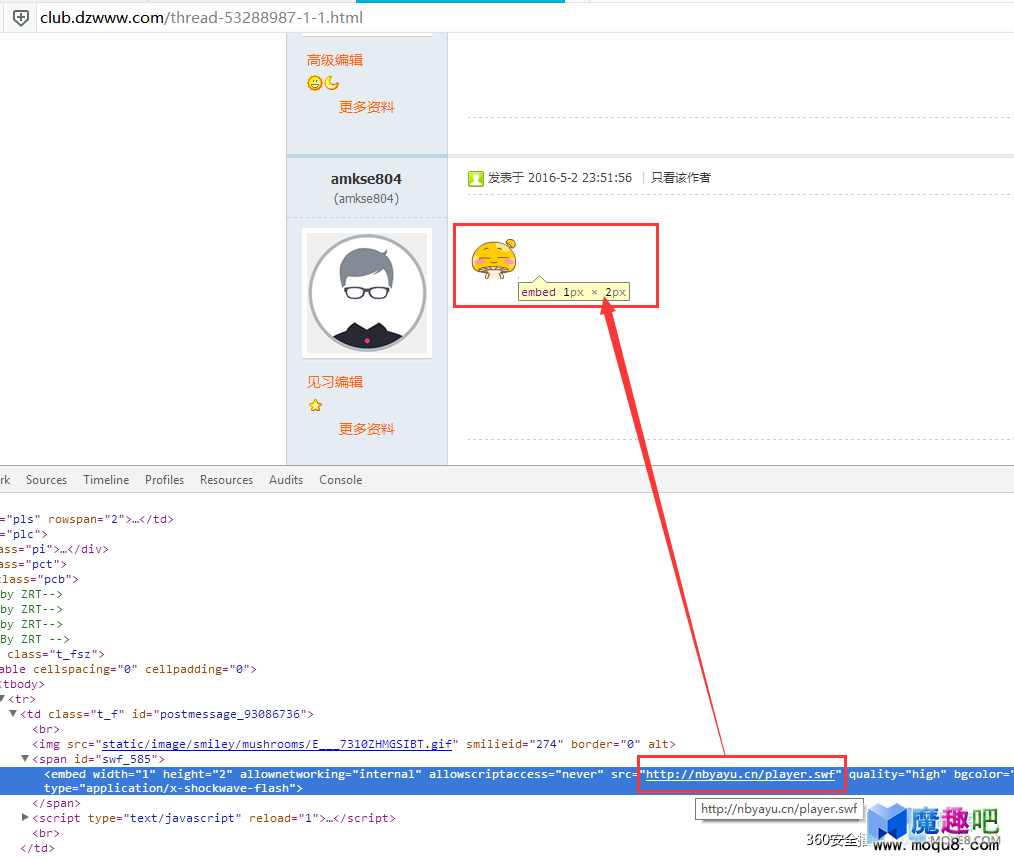
Task: Select the </span> closing tag row
Action: coord(56,803)
